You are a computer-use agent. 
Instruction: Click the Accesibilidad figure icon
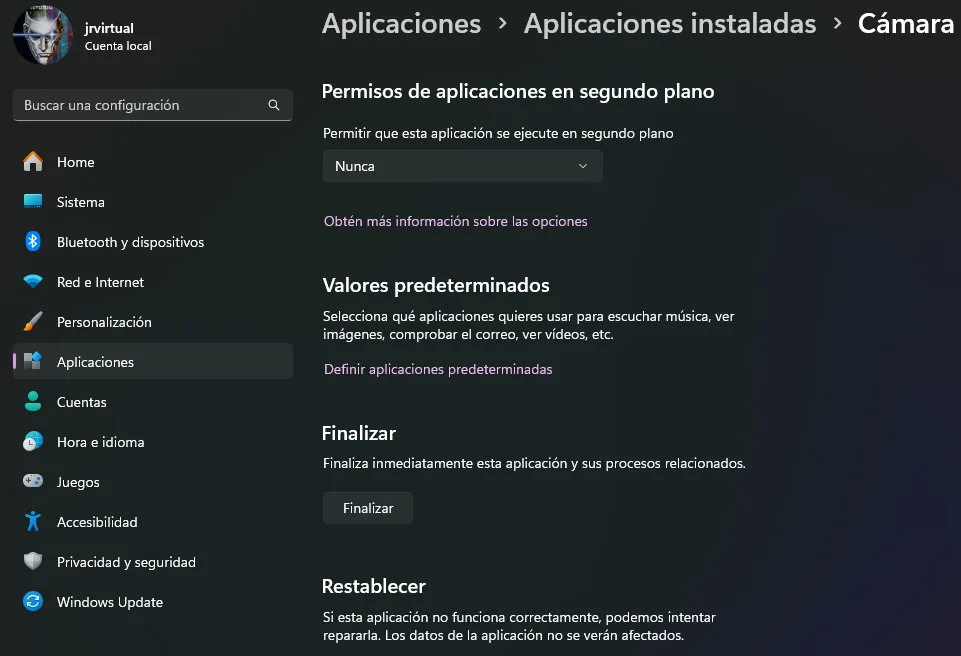coord(33,521)
